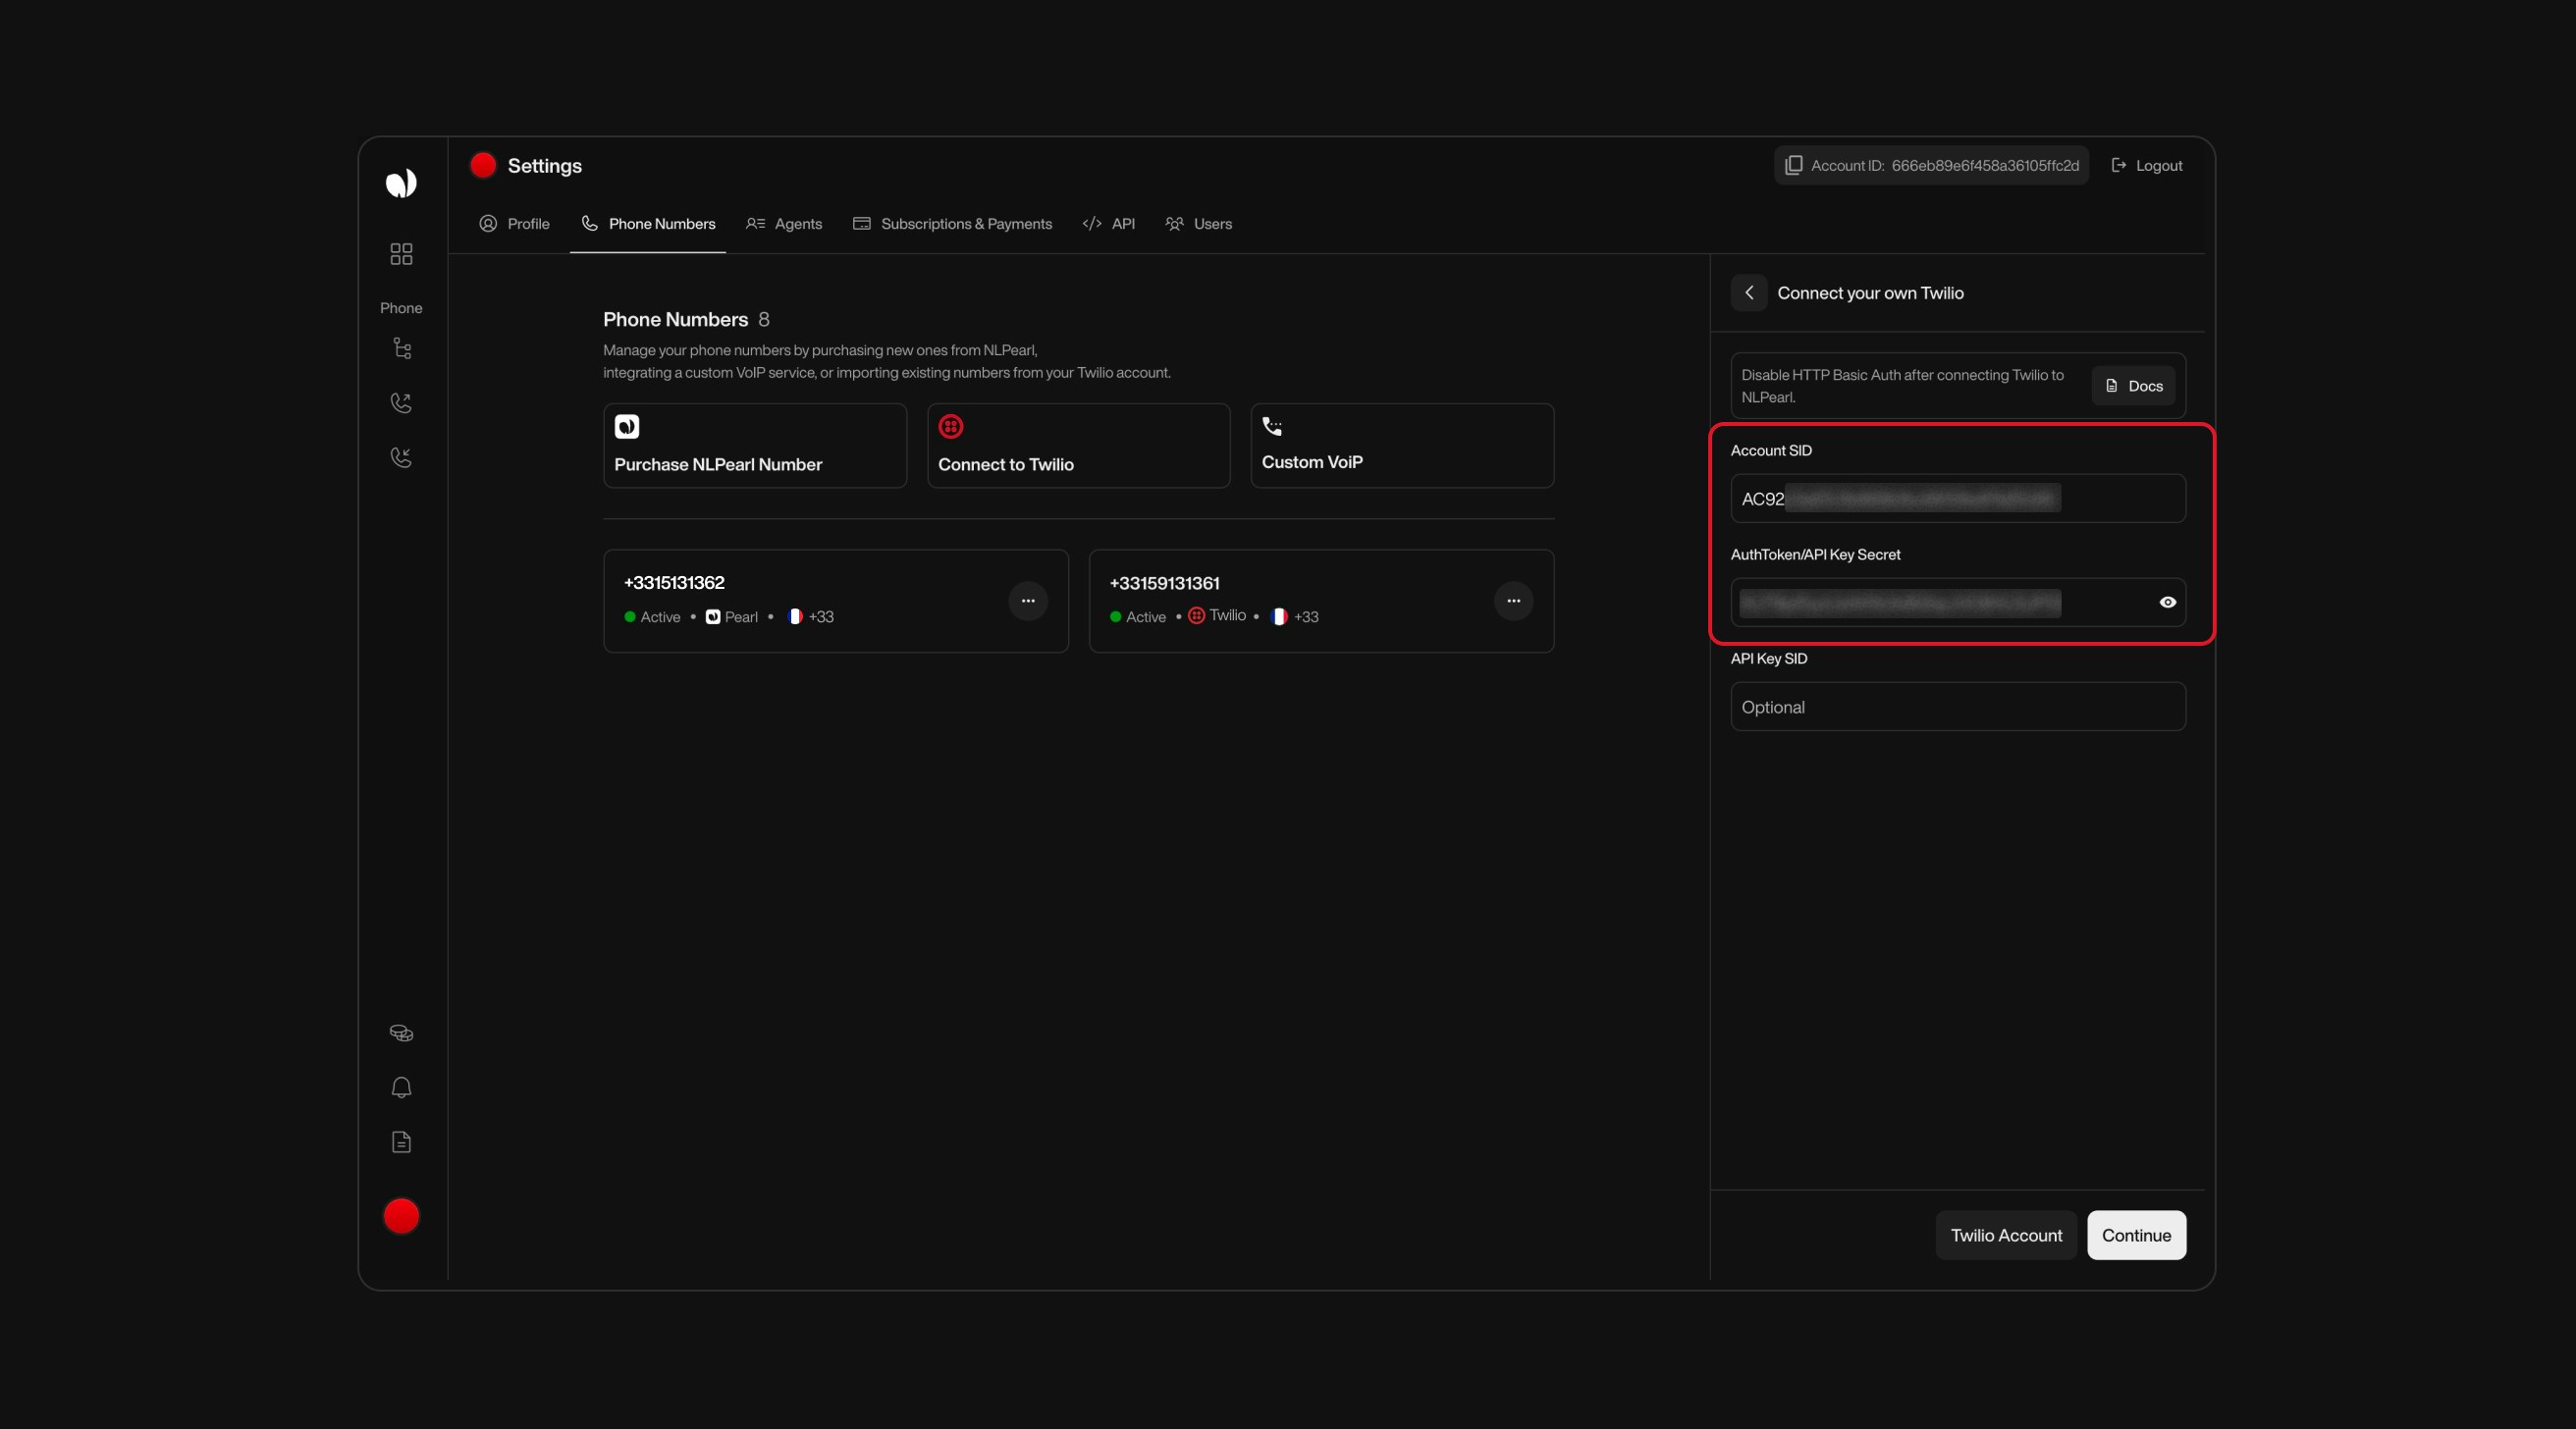This screenshot has height=1429, width=2576.
Task: Open the documents icon in sidebar
Action: (x=401, y=1142)
